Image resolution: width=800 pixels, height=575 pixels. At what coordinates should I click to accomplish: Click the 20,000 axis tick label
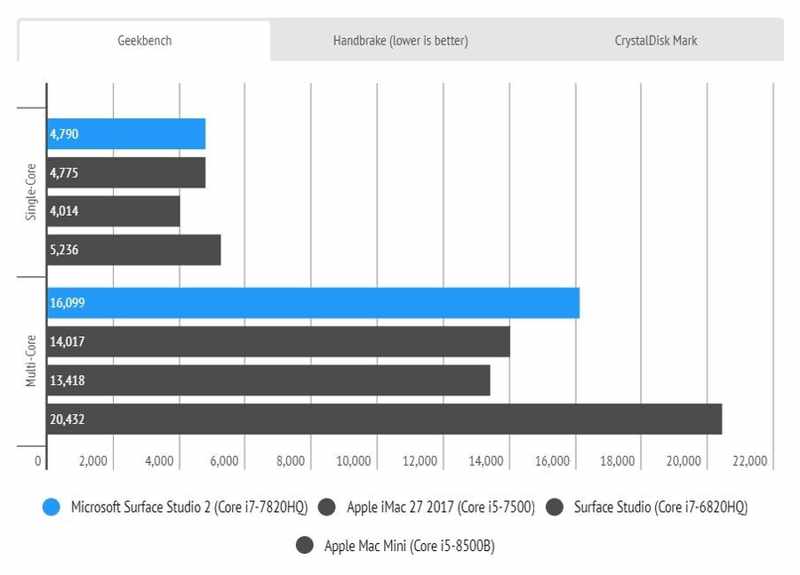pos(683,461)
